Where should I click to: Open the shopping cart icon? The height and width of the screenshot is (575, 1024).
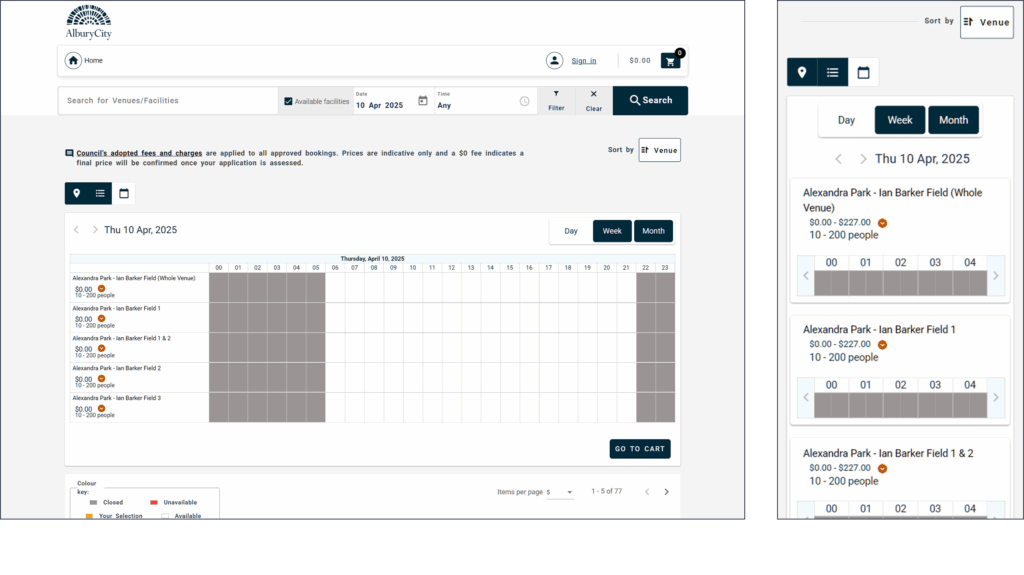click(670, 61)
